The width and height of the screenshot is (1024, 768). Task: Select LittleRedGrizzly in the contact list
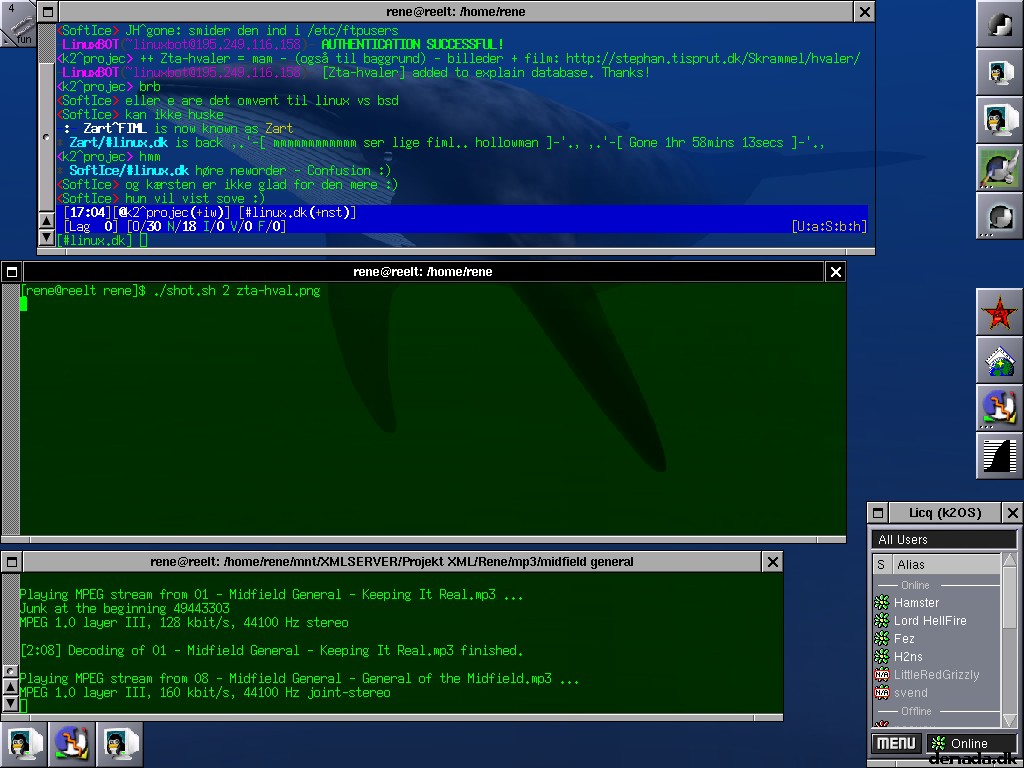(x=936, y=675)
